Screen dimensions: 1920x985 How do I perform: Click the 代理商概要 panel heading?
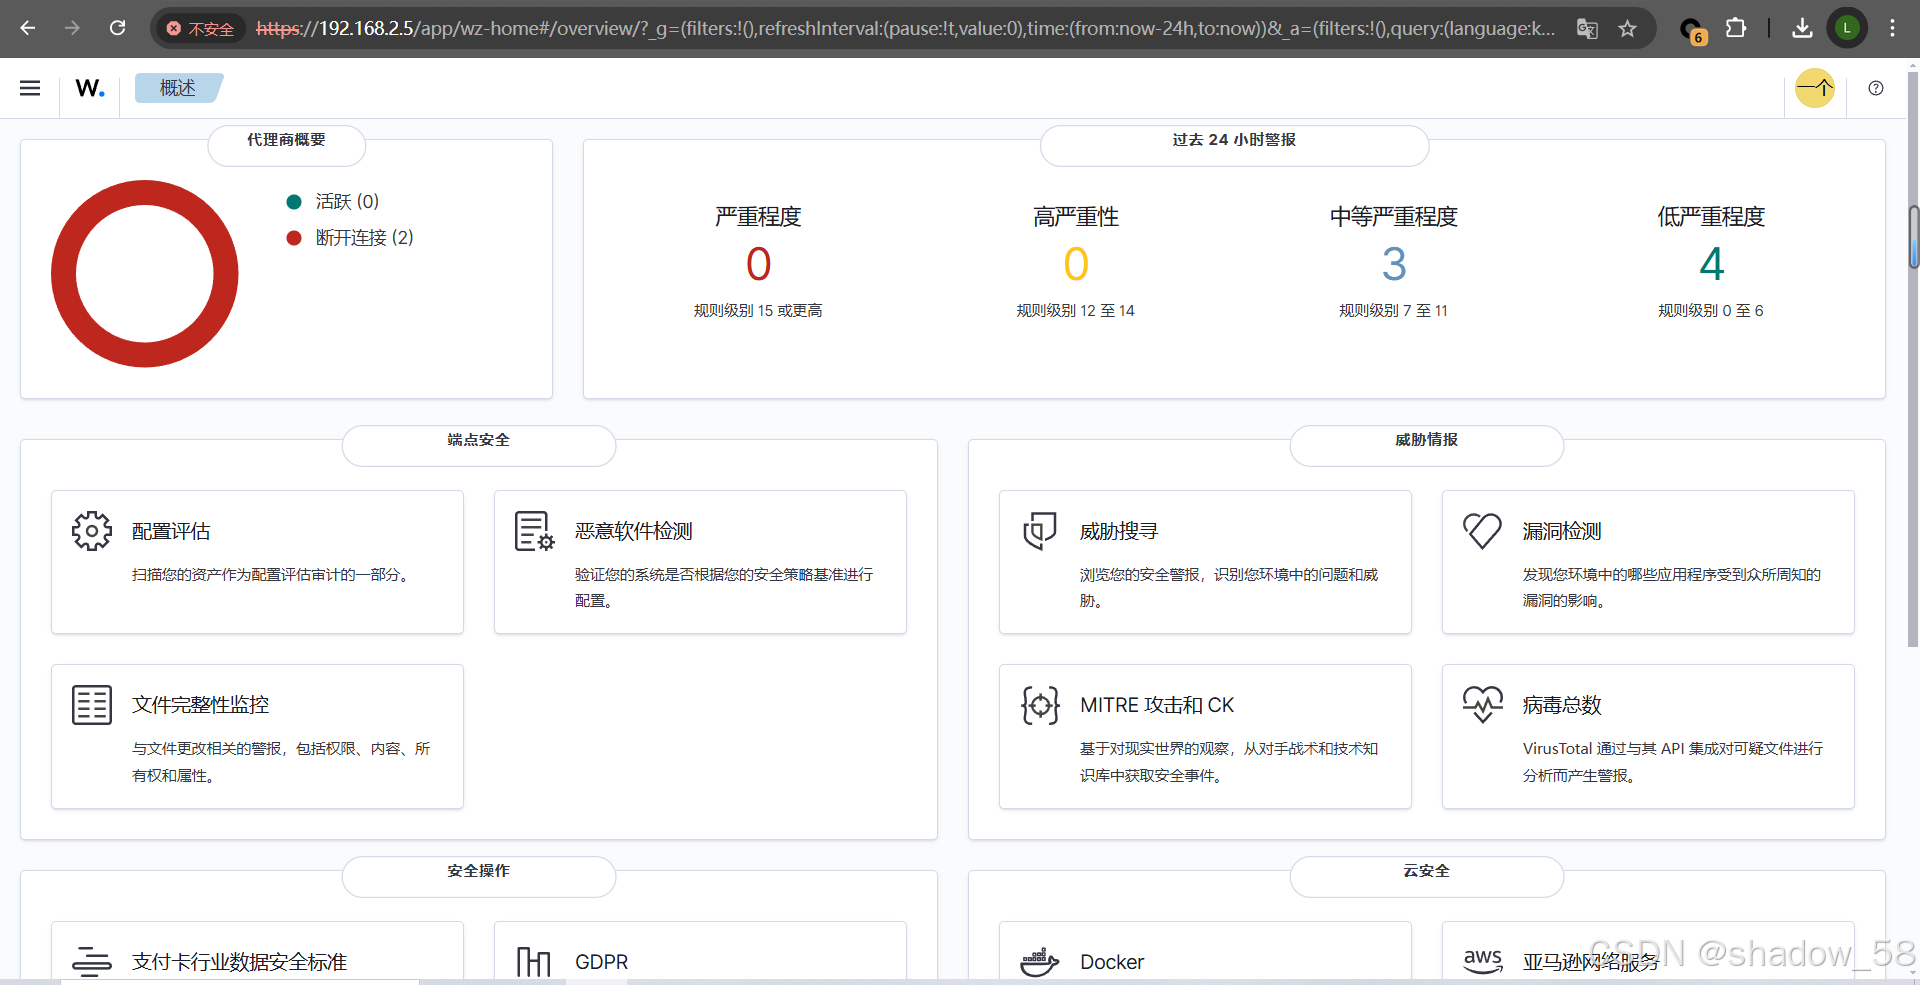click(287, 140)
